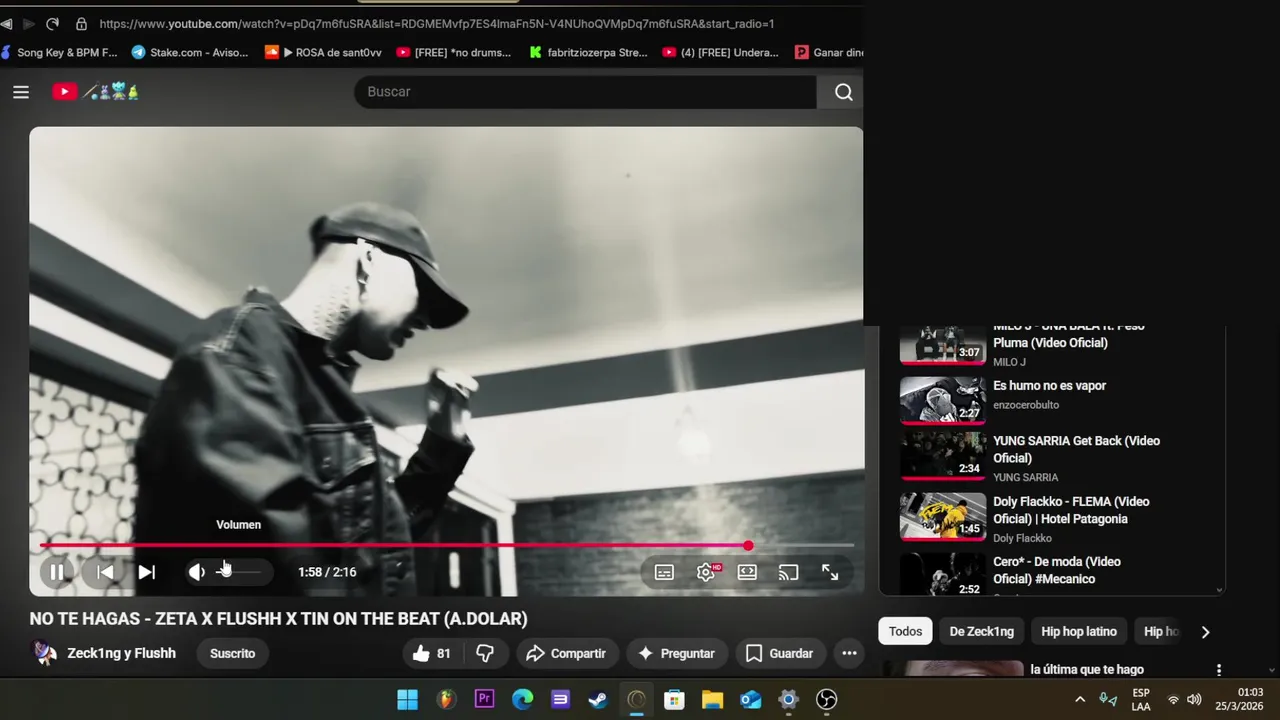Viewport: 1280px width, 720px height.
Task: Open the YouTube hamburger guide menu
Action: pos(21,92)
